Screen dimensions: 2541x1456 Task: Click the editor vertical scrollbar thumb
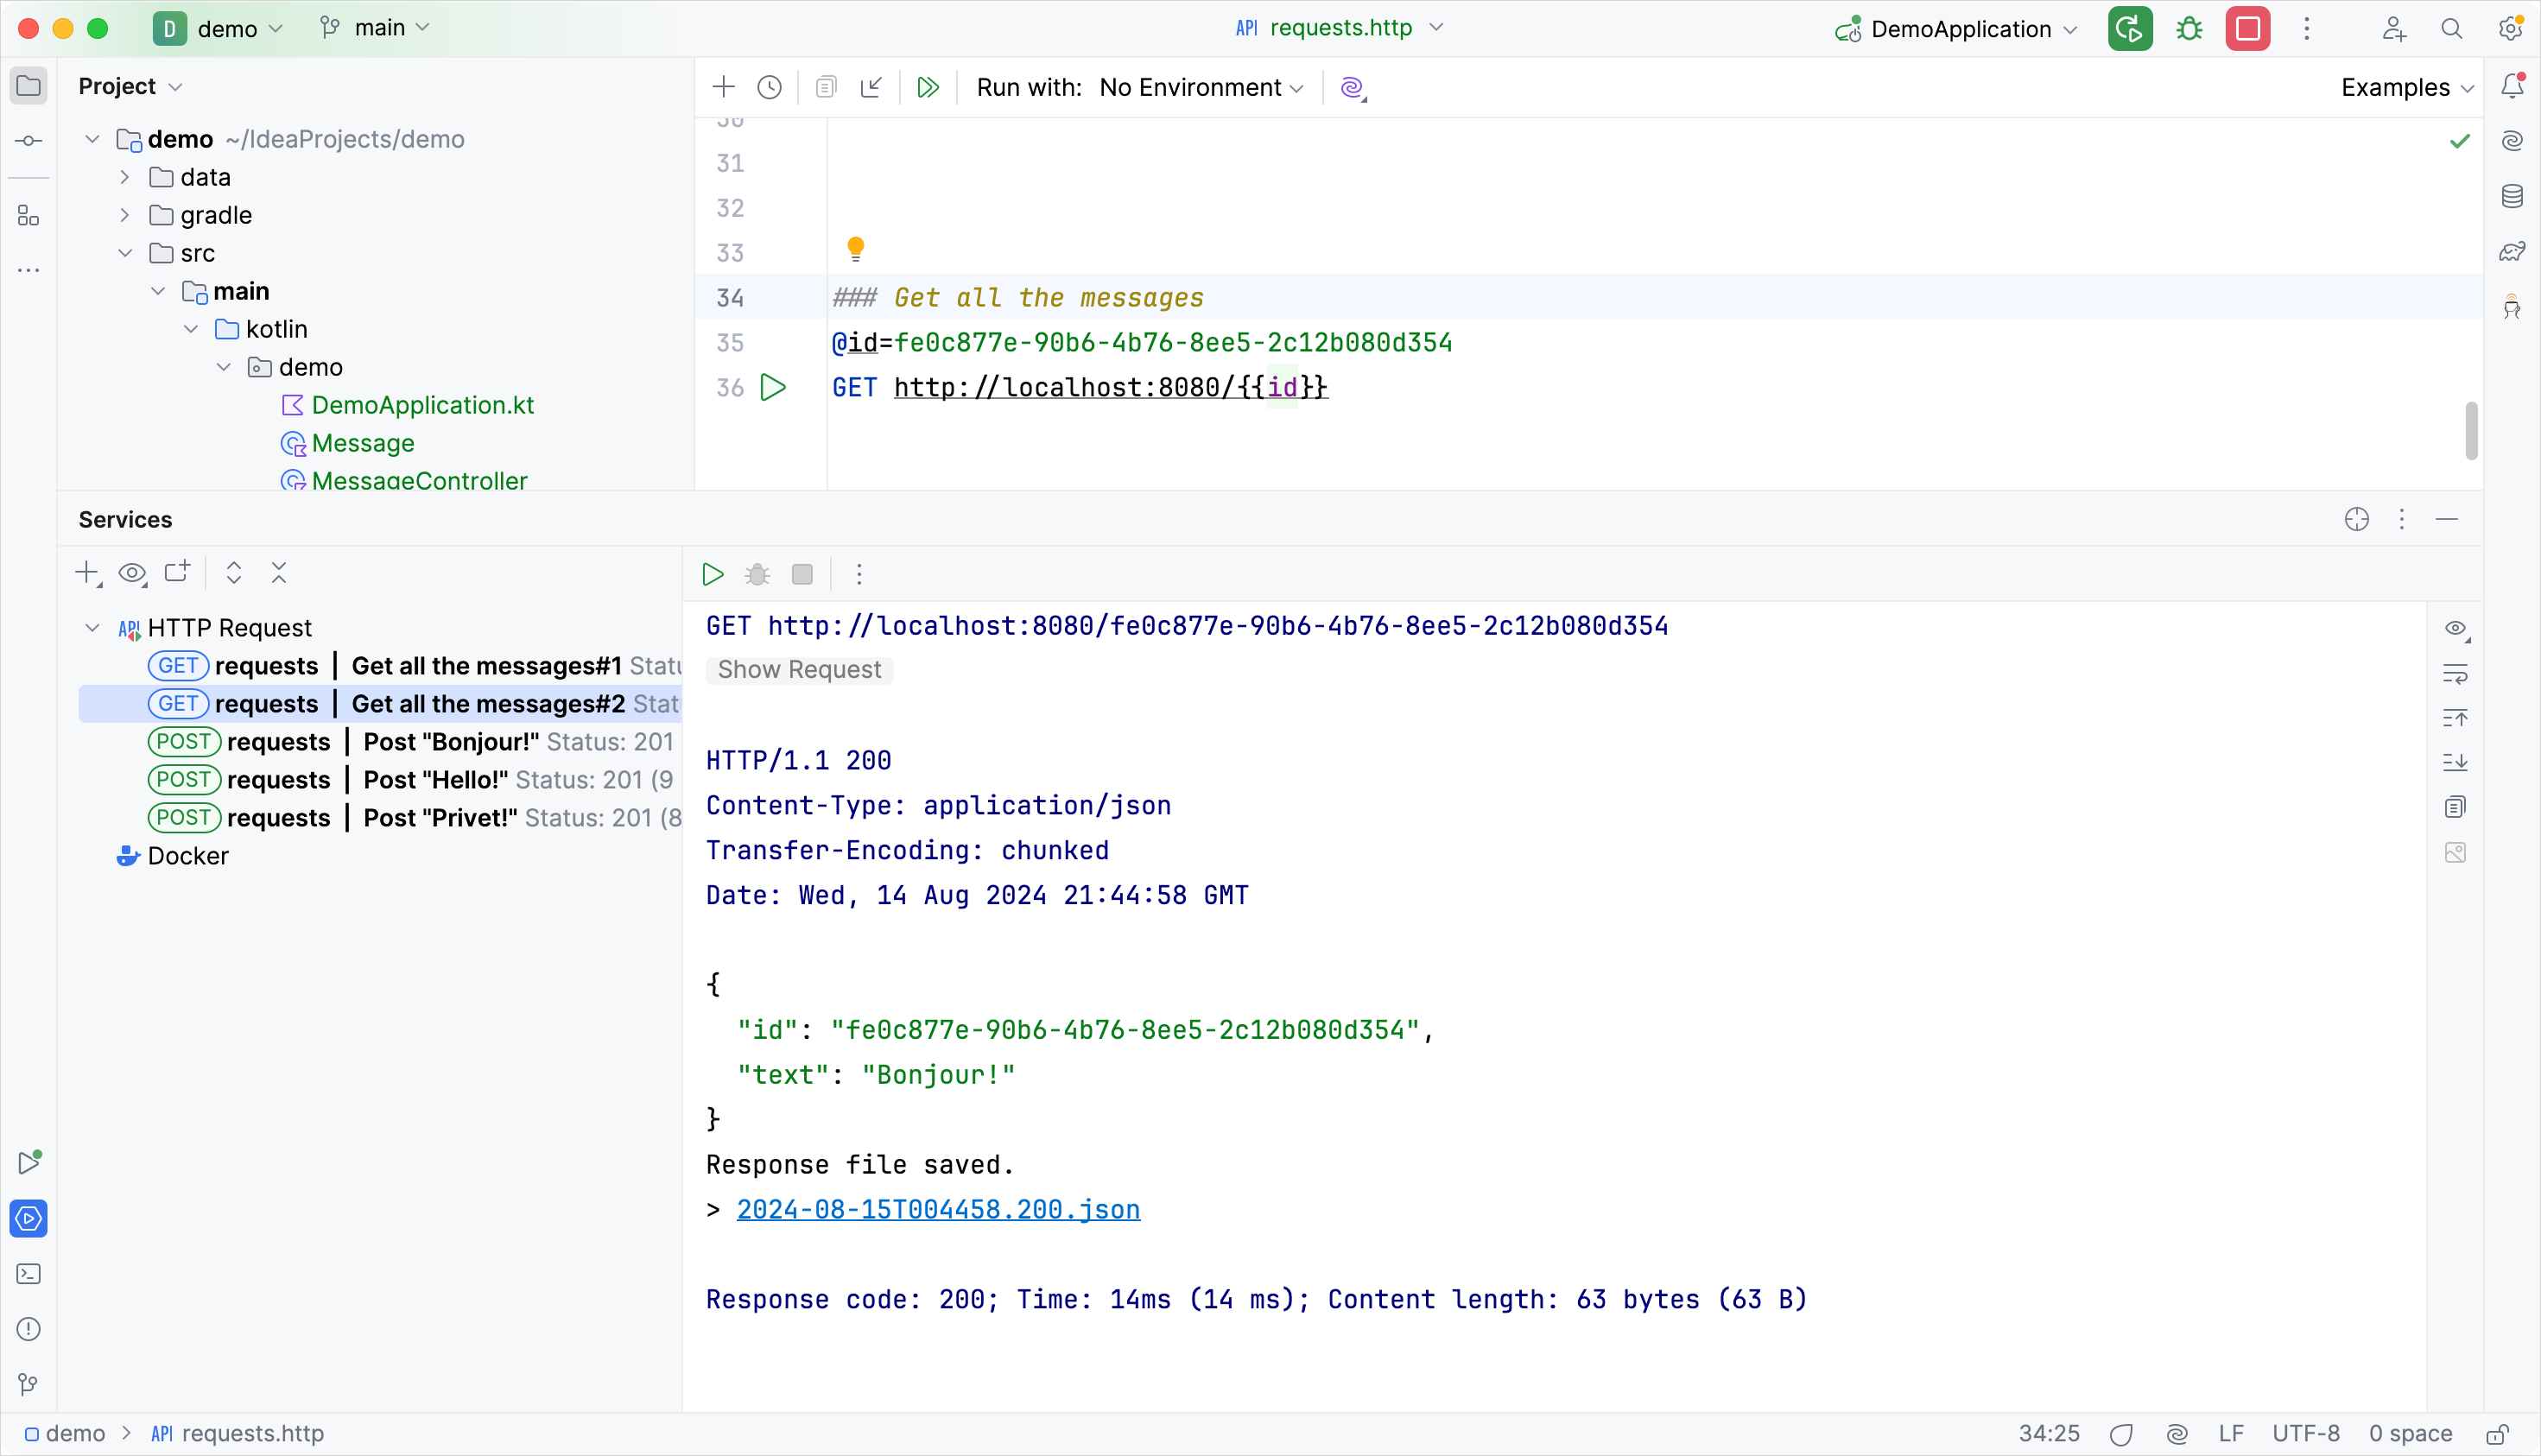pos(2471,431)
